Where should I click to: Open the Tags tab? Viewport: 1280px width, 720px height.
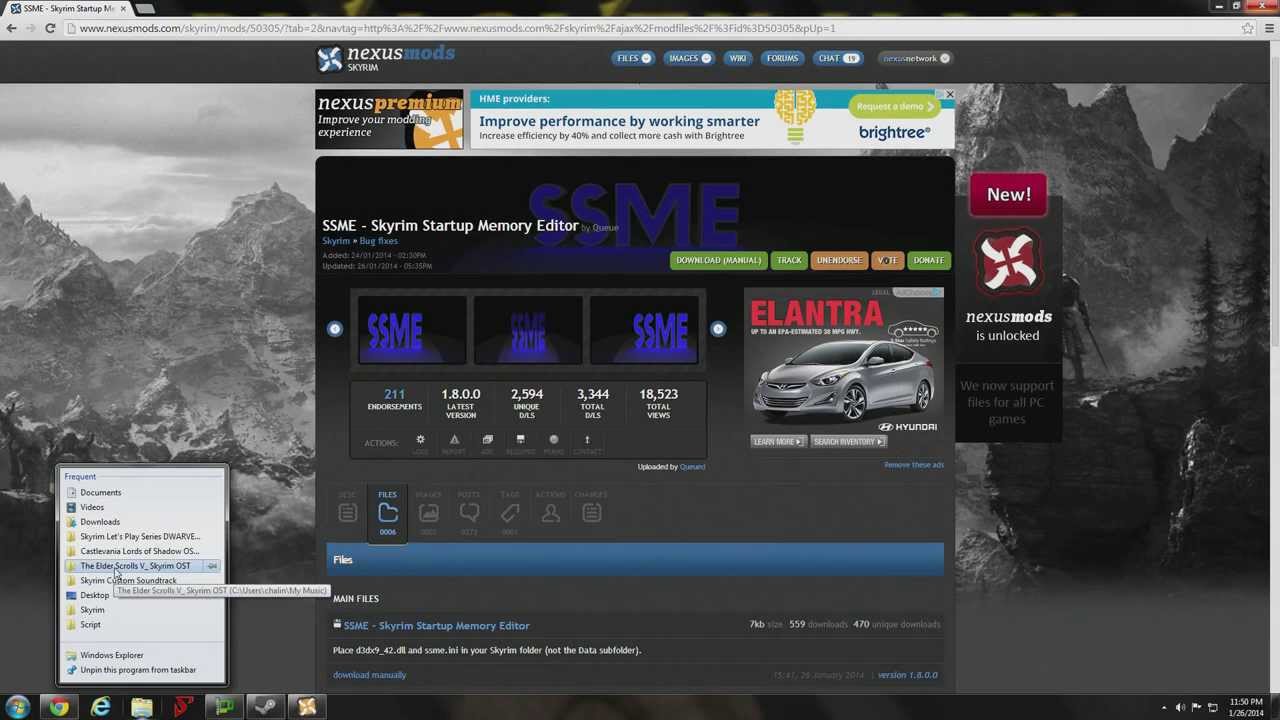[x=510, y=513]
